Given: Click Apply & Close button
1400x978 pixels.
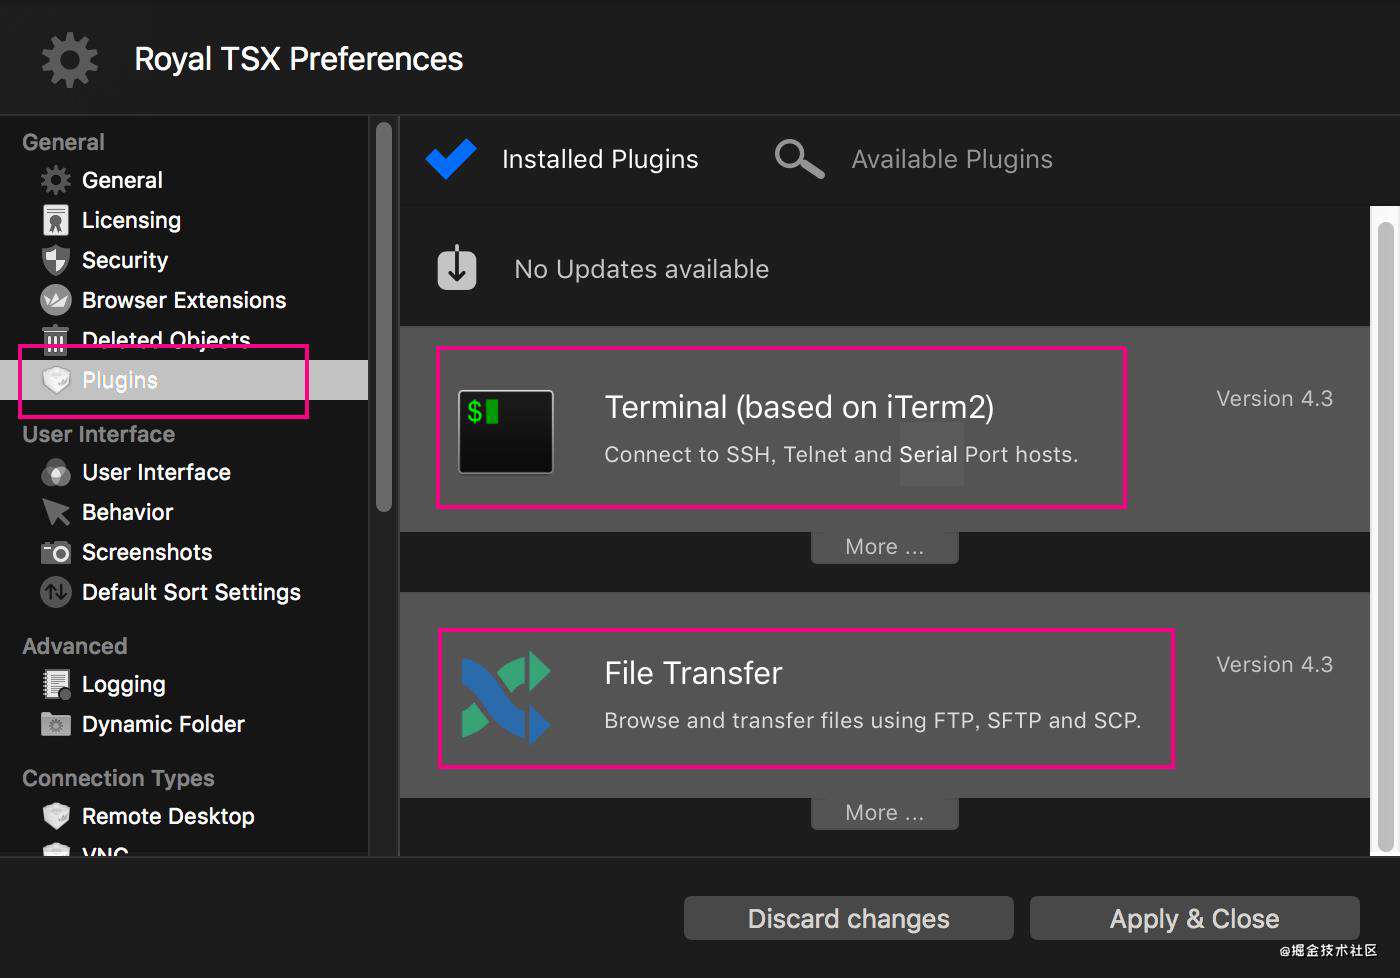Looking at the screenshot, I should tap(1195, 918).
